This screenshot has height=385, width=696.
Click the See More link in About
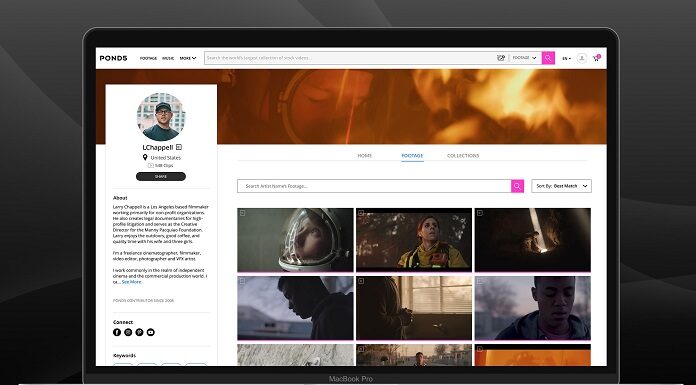131,282
